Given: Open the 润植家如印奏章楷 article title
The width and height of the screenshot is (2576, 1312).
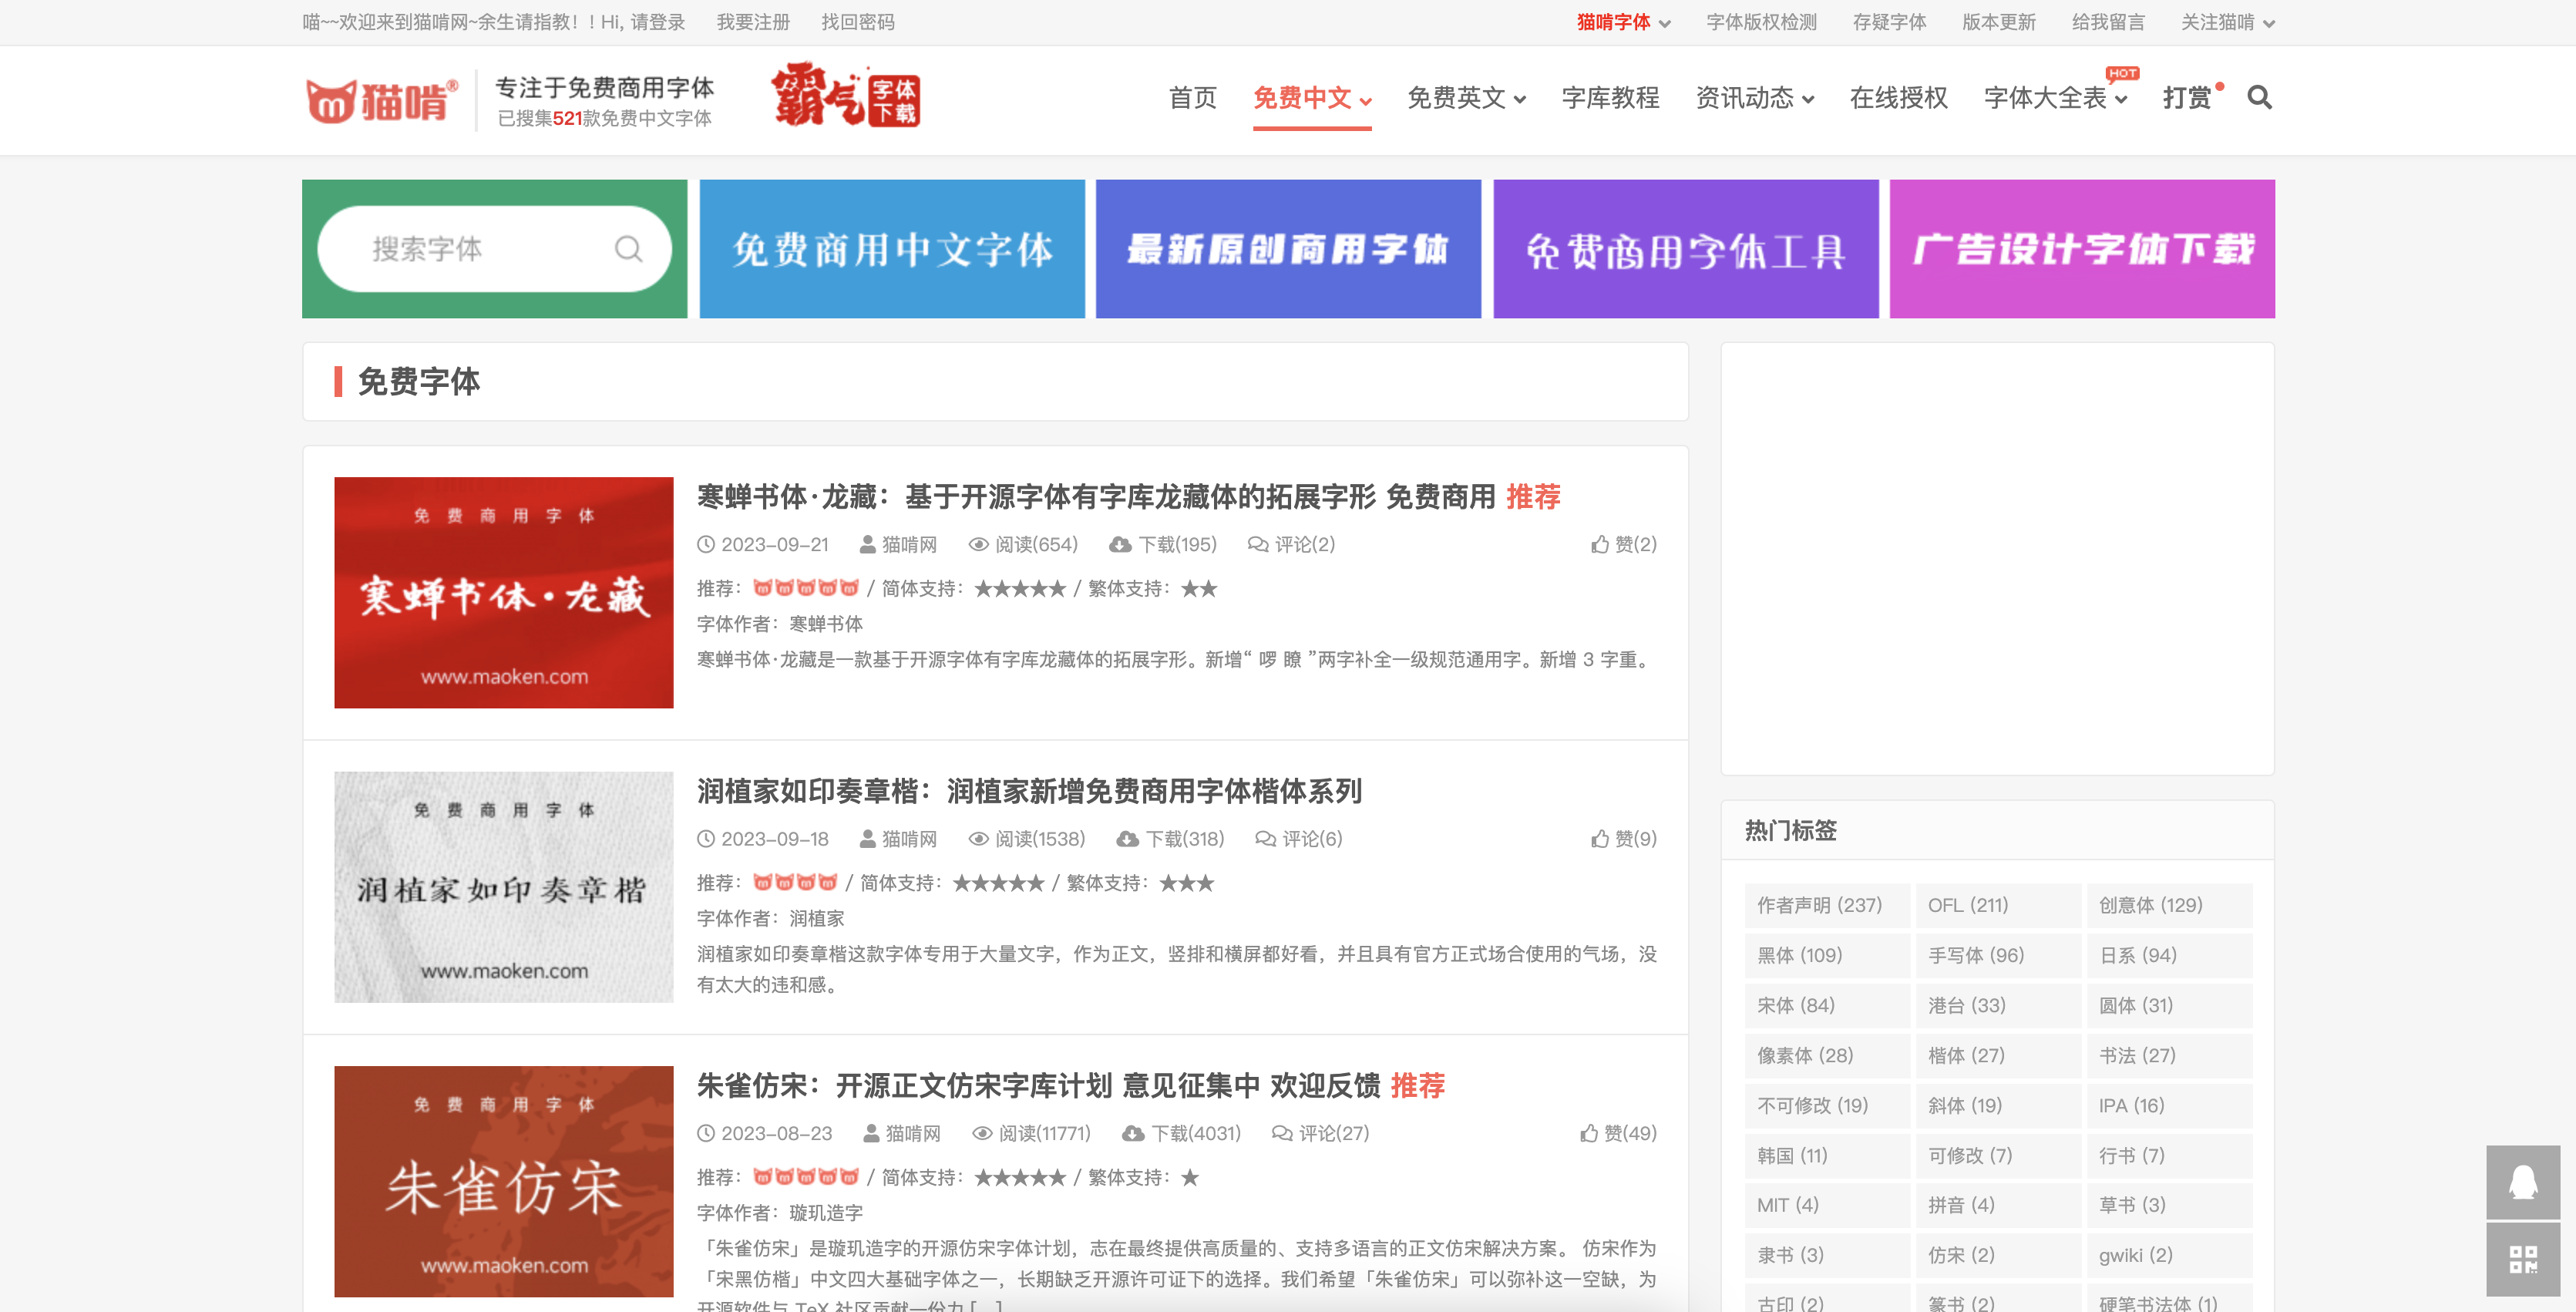Looking at the screenshot, I should [1029, 791].
